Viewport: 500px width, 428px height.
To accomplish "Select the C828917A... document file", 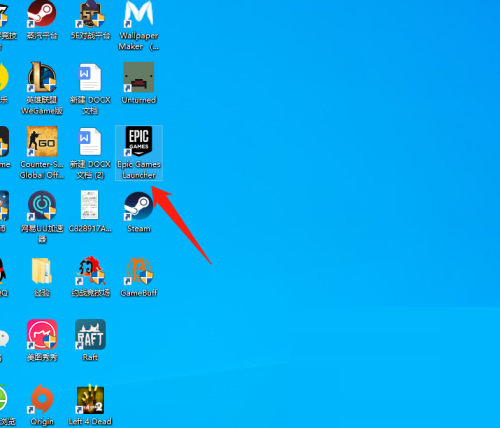I will (90, 211).
